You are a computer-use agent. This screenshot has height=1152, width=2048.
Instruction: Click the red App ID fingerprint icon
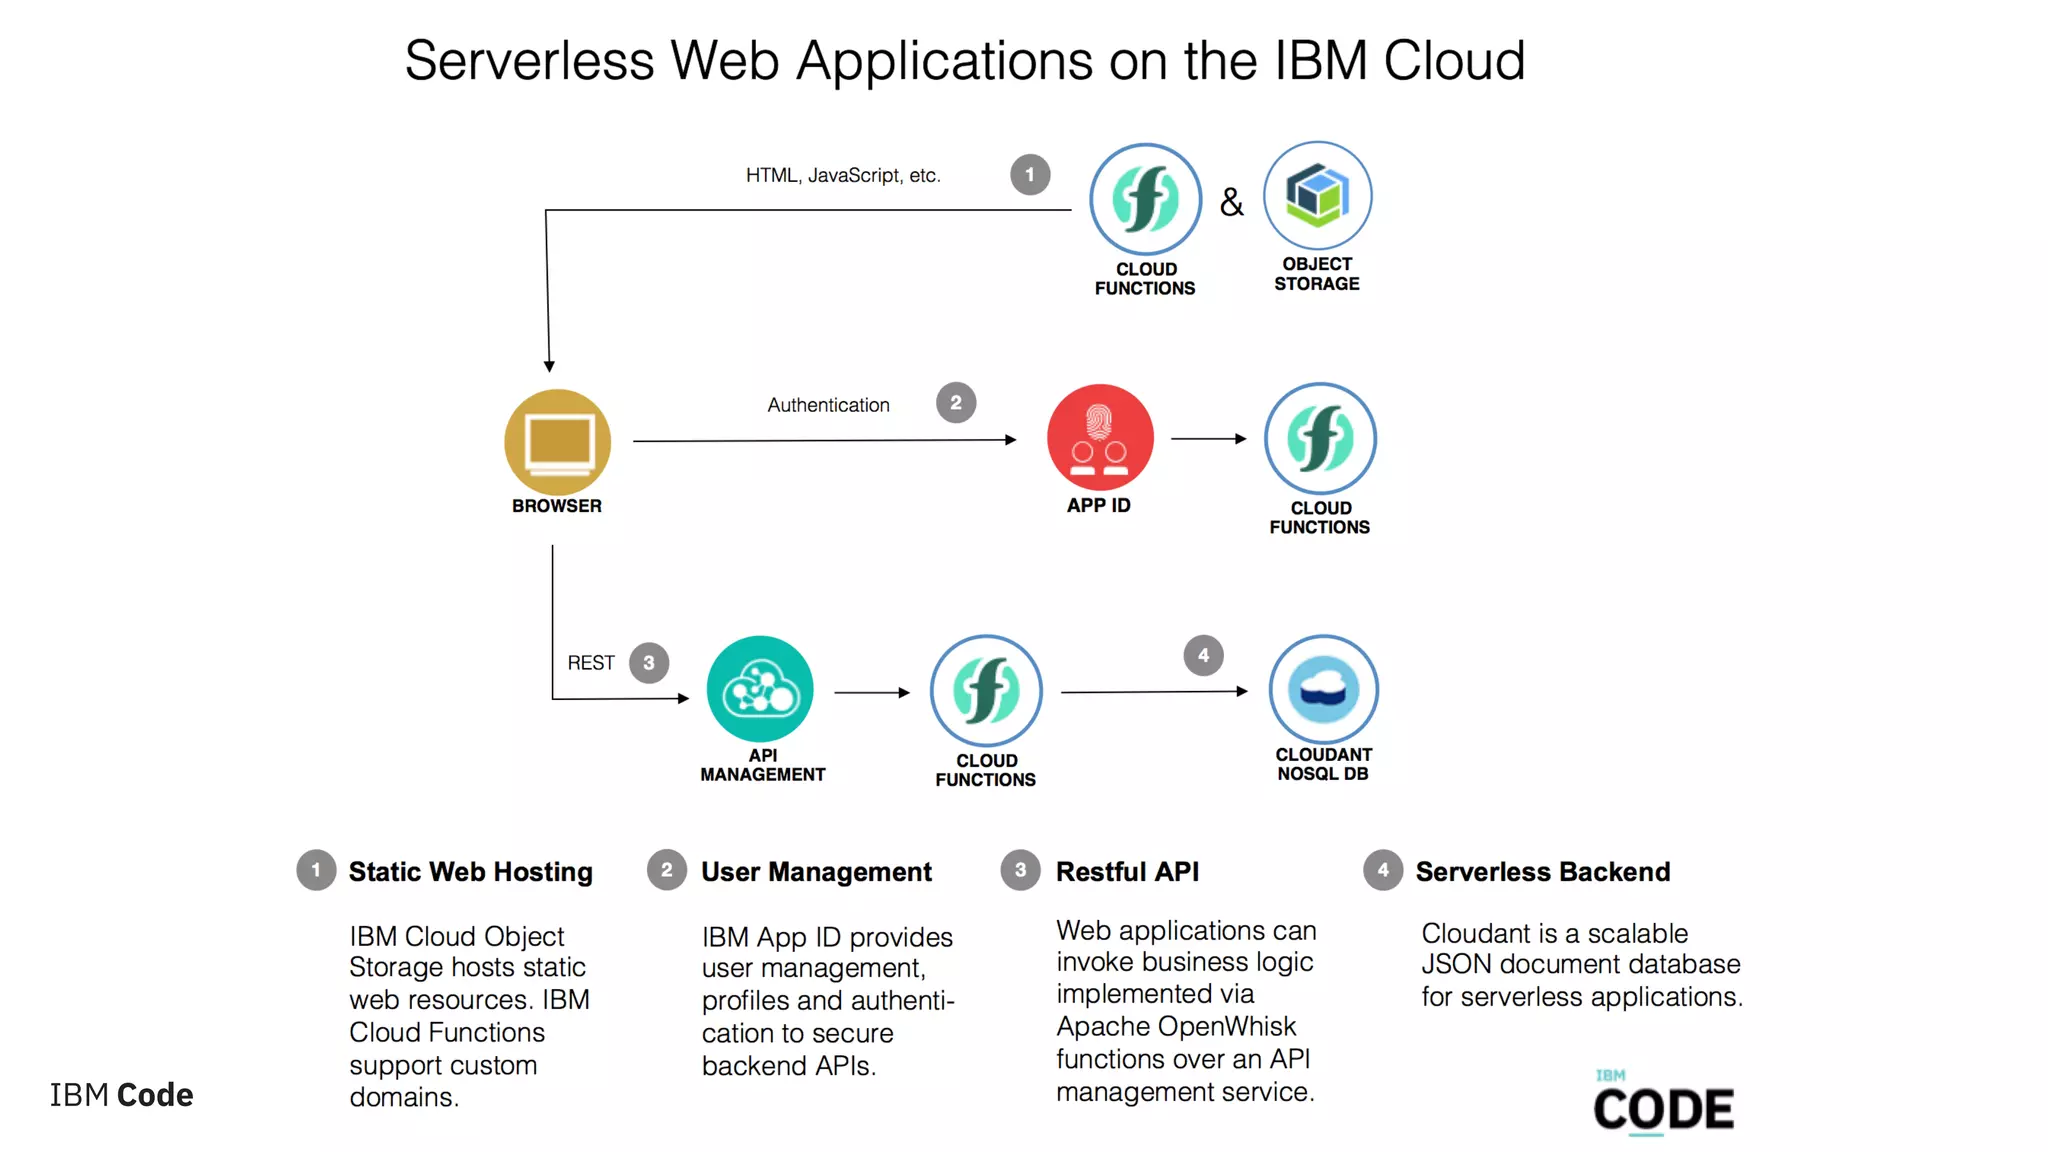(x=1099, y=437)
